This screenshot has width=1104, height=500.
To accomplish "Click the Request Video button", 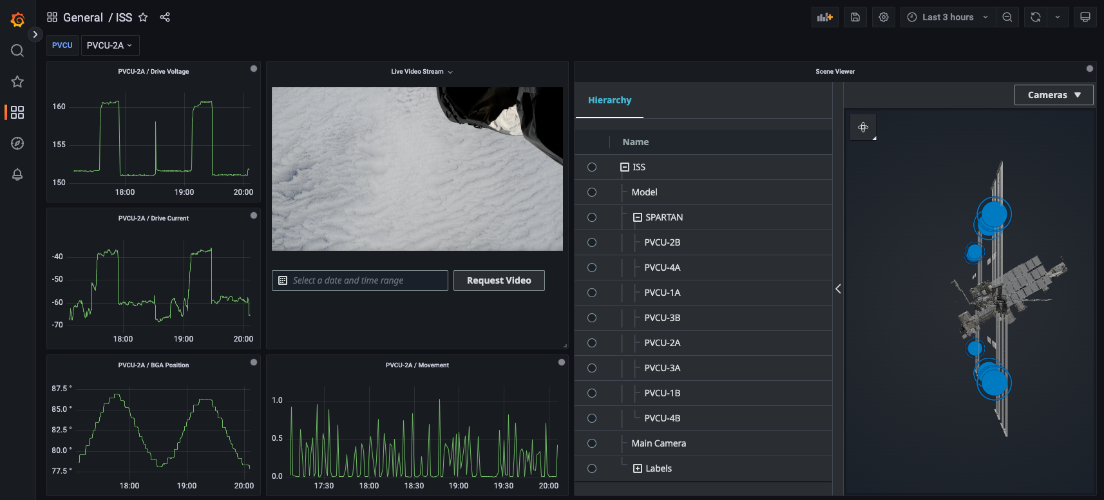I will tap(498, 280).
